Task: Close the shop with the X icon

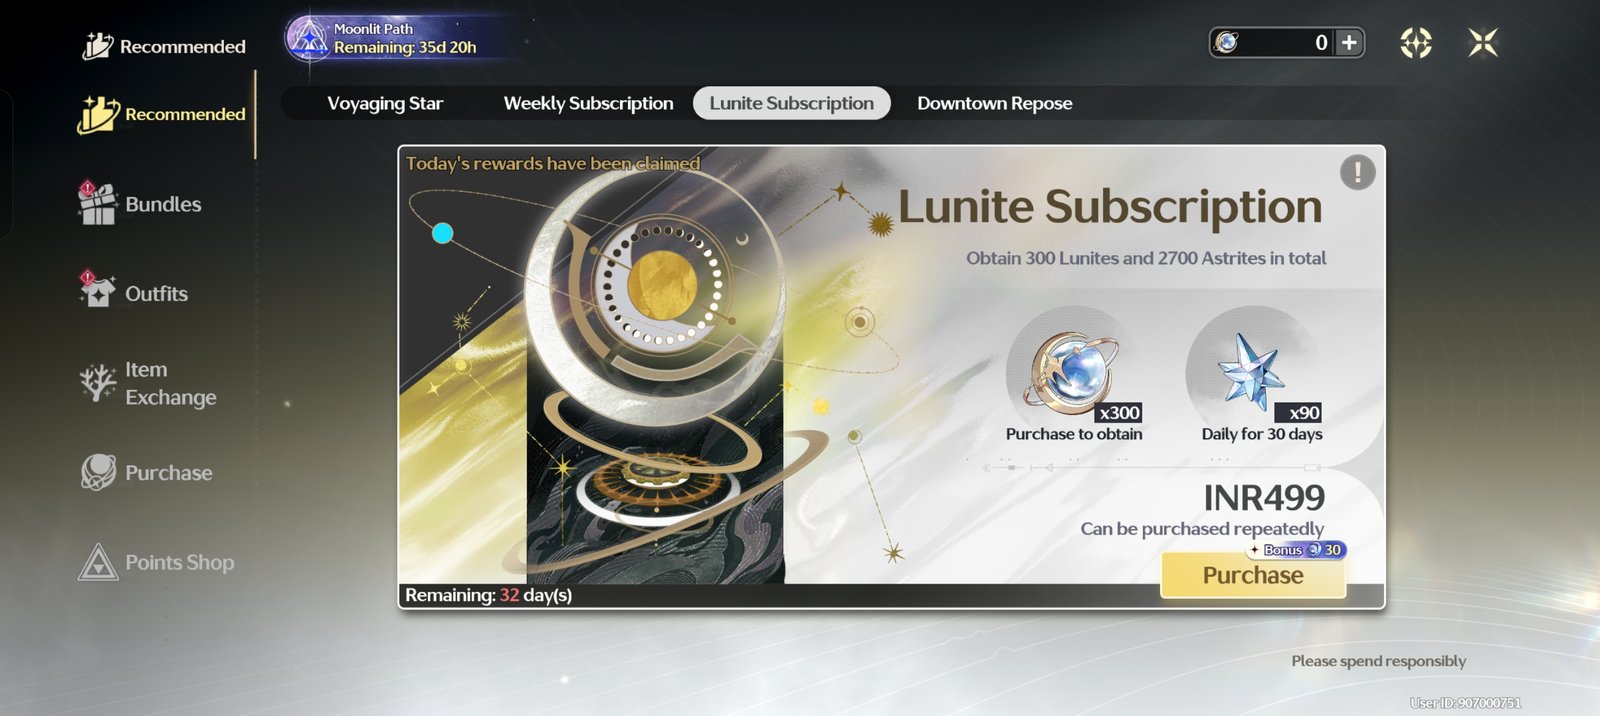Action: [x=1483, y=43]
